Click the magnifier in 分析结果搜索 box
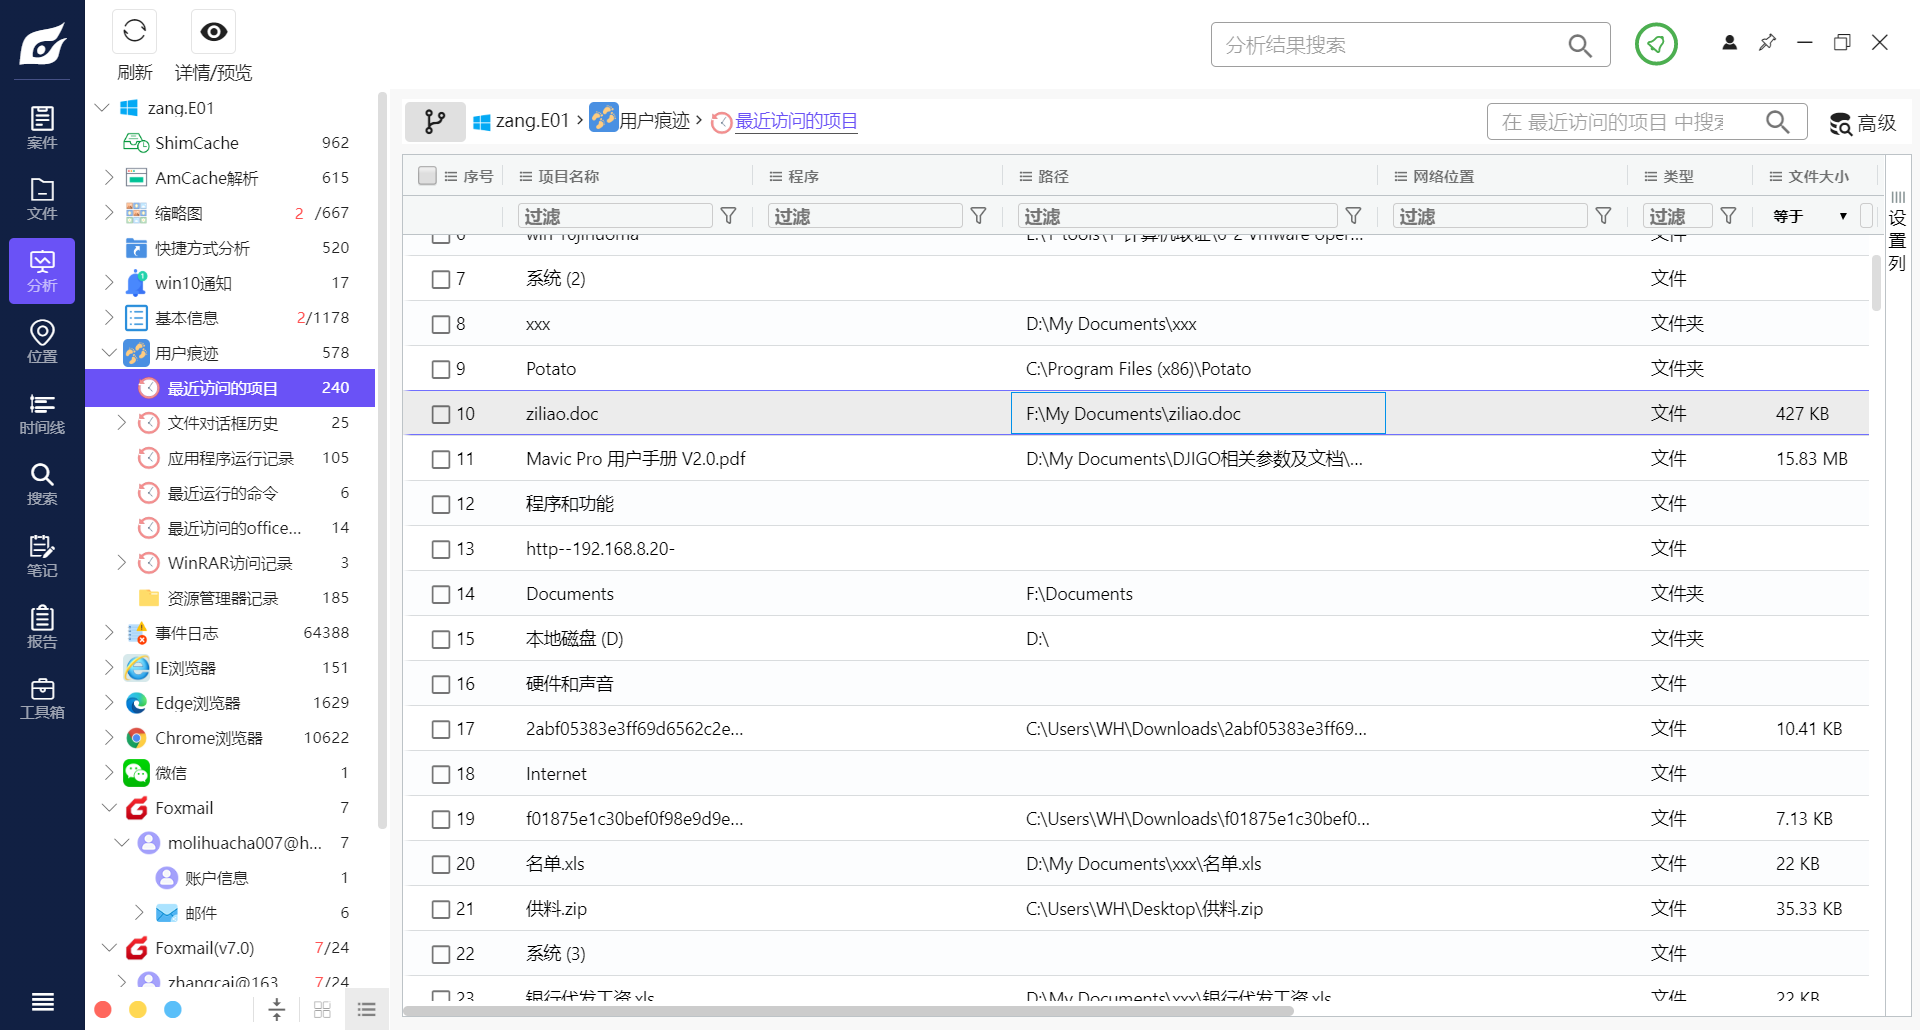 [1580, 45]
